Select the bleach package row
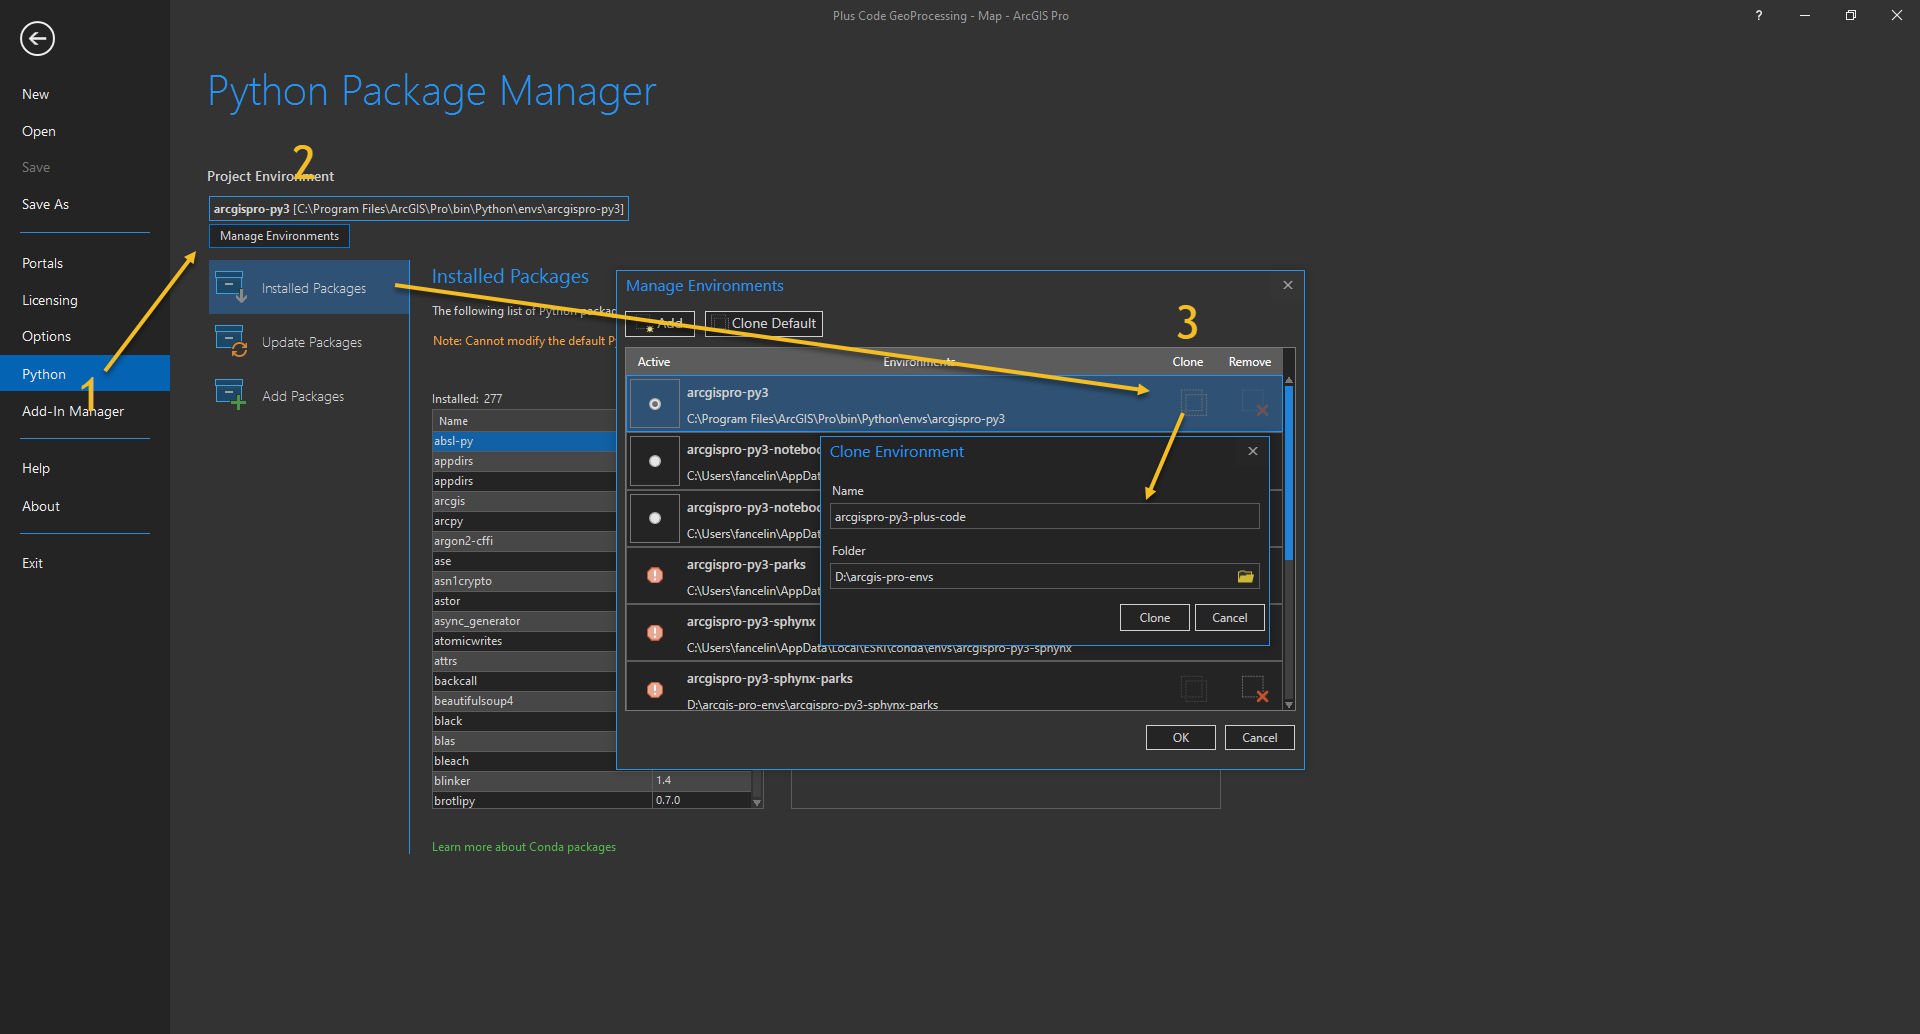Screen dimensions: 1920x1034 click(x=524, y=761)
